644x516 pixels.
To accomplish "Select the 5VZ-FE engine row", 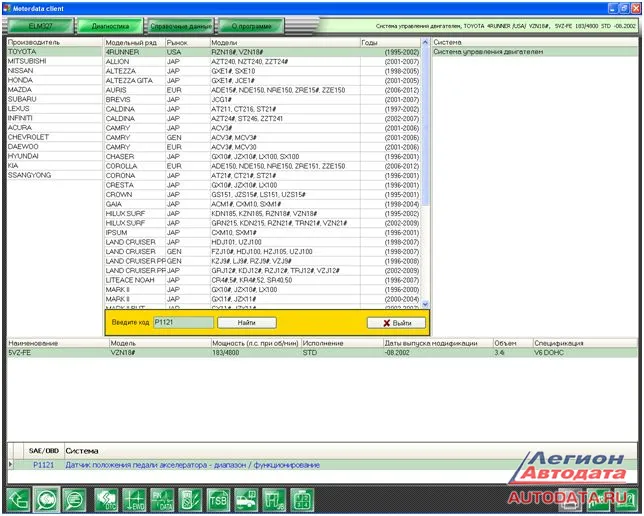I will 322,352.
